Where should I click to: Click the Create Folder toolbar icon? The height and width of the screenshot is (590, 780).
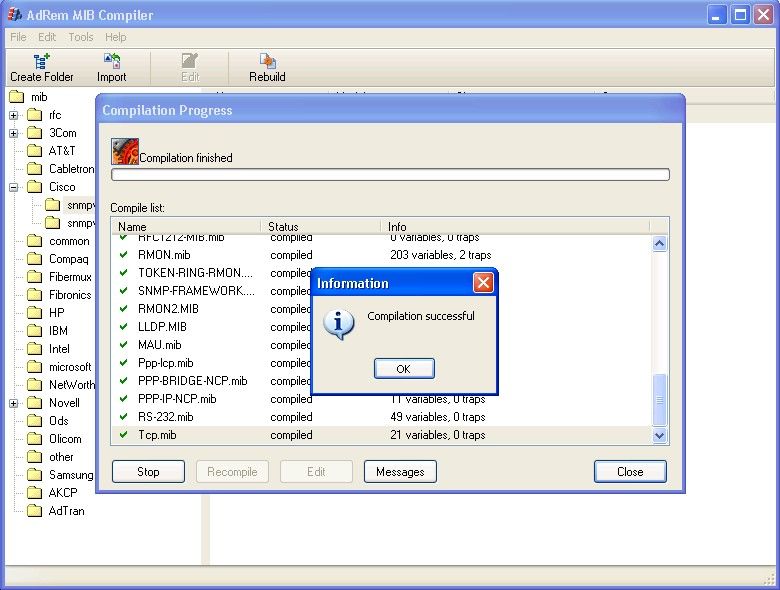click(42, 62)
